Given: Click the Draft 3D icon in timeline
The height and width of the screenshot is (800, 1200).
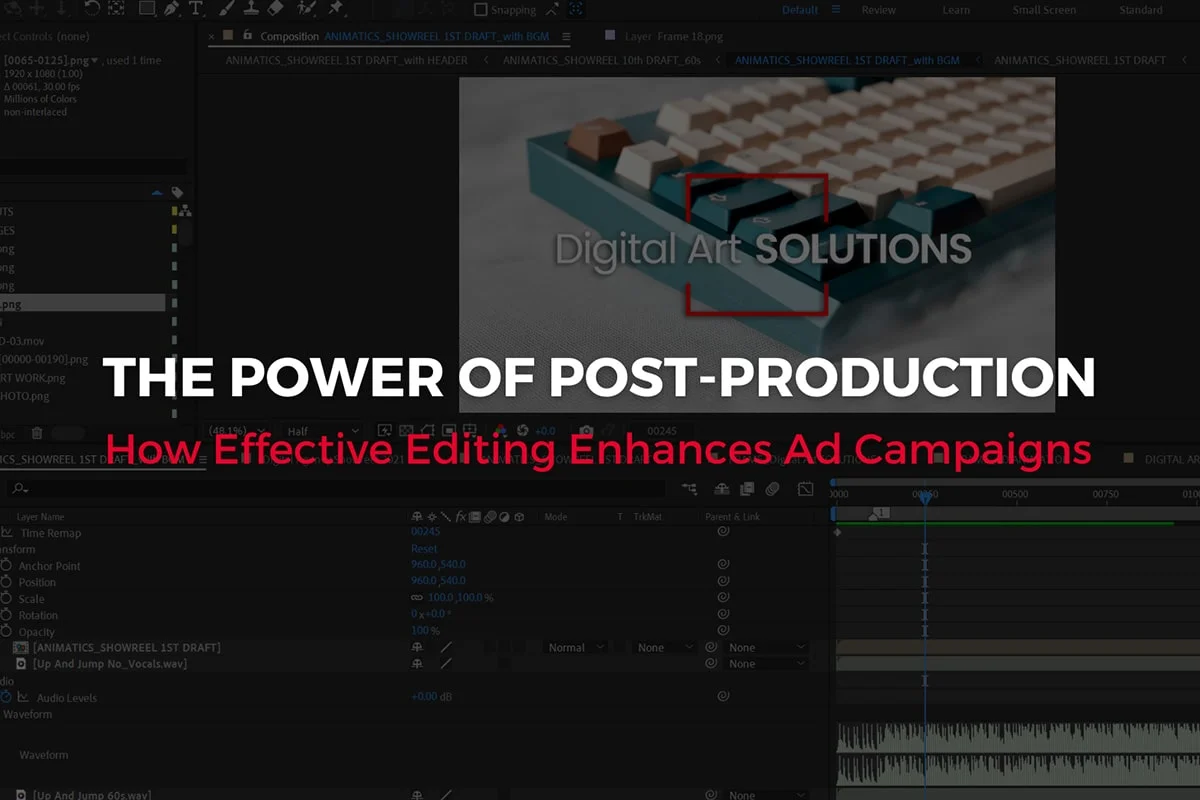Looking at the screenshot, I should pos(721,489).
